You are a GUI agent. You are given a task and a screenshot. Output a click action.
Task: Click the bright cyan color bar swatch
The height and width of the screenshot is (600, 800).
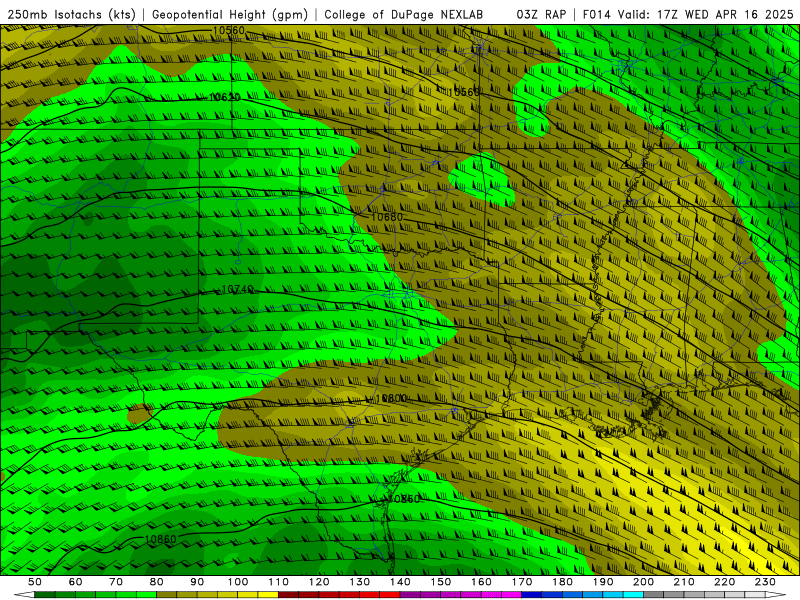tap(633, 595)
